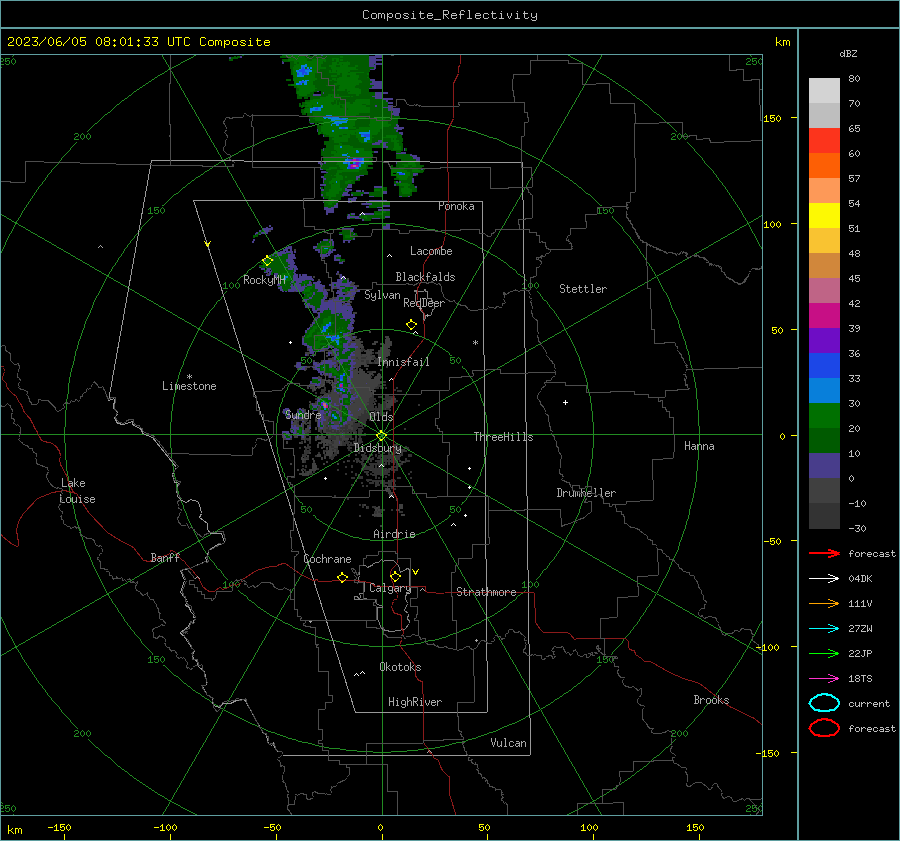Click the white plus marker east of ThreeHills

tap(565, 402)
